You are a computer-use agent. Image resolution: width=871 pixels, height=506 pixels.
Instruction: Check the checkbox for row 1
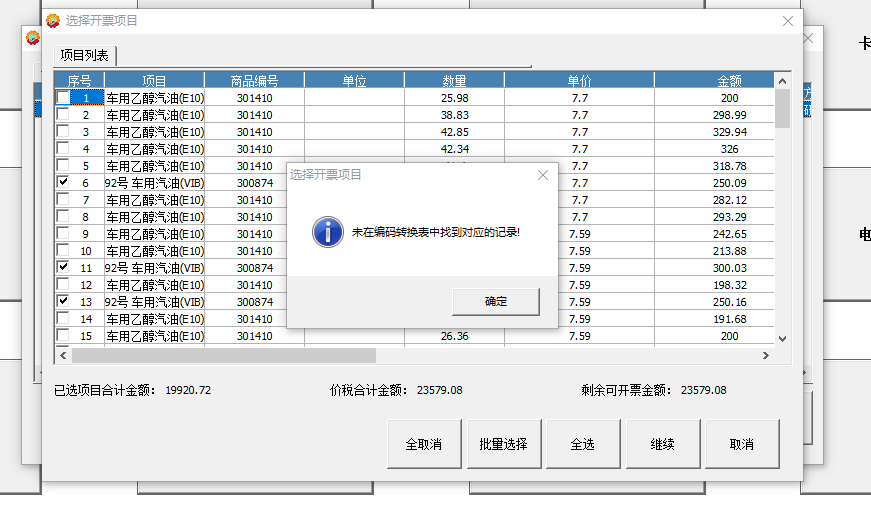tap(64, 98)
